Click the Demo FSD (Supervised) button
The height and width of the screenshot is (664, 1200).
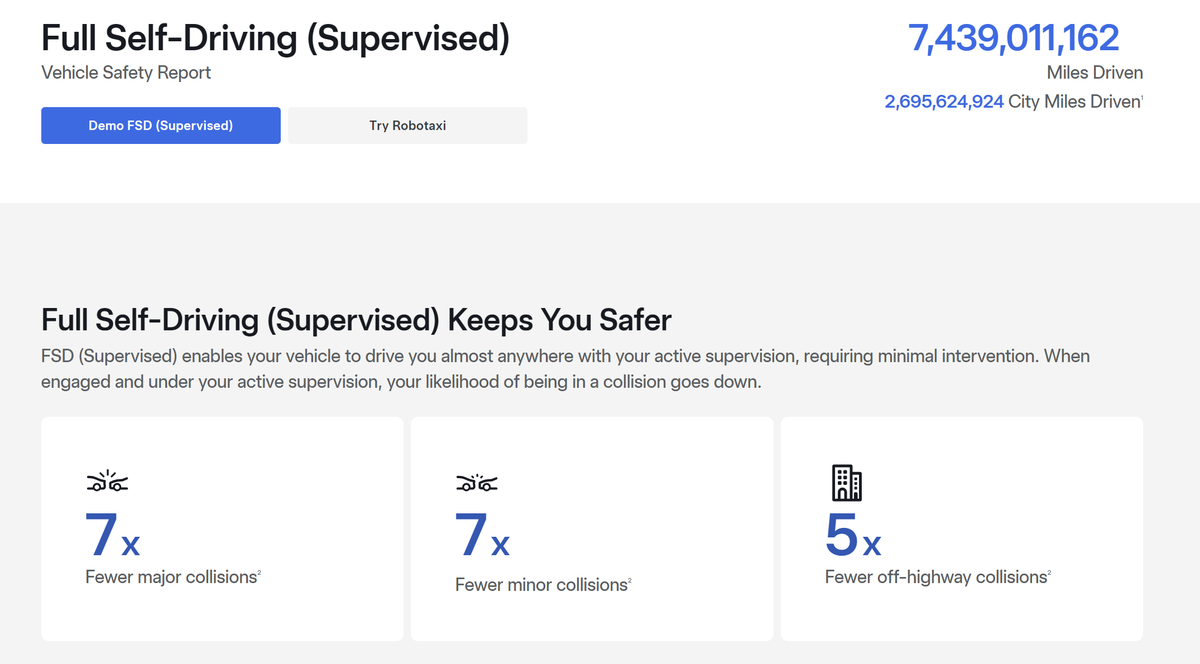point(160,126)
